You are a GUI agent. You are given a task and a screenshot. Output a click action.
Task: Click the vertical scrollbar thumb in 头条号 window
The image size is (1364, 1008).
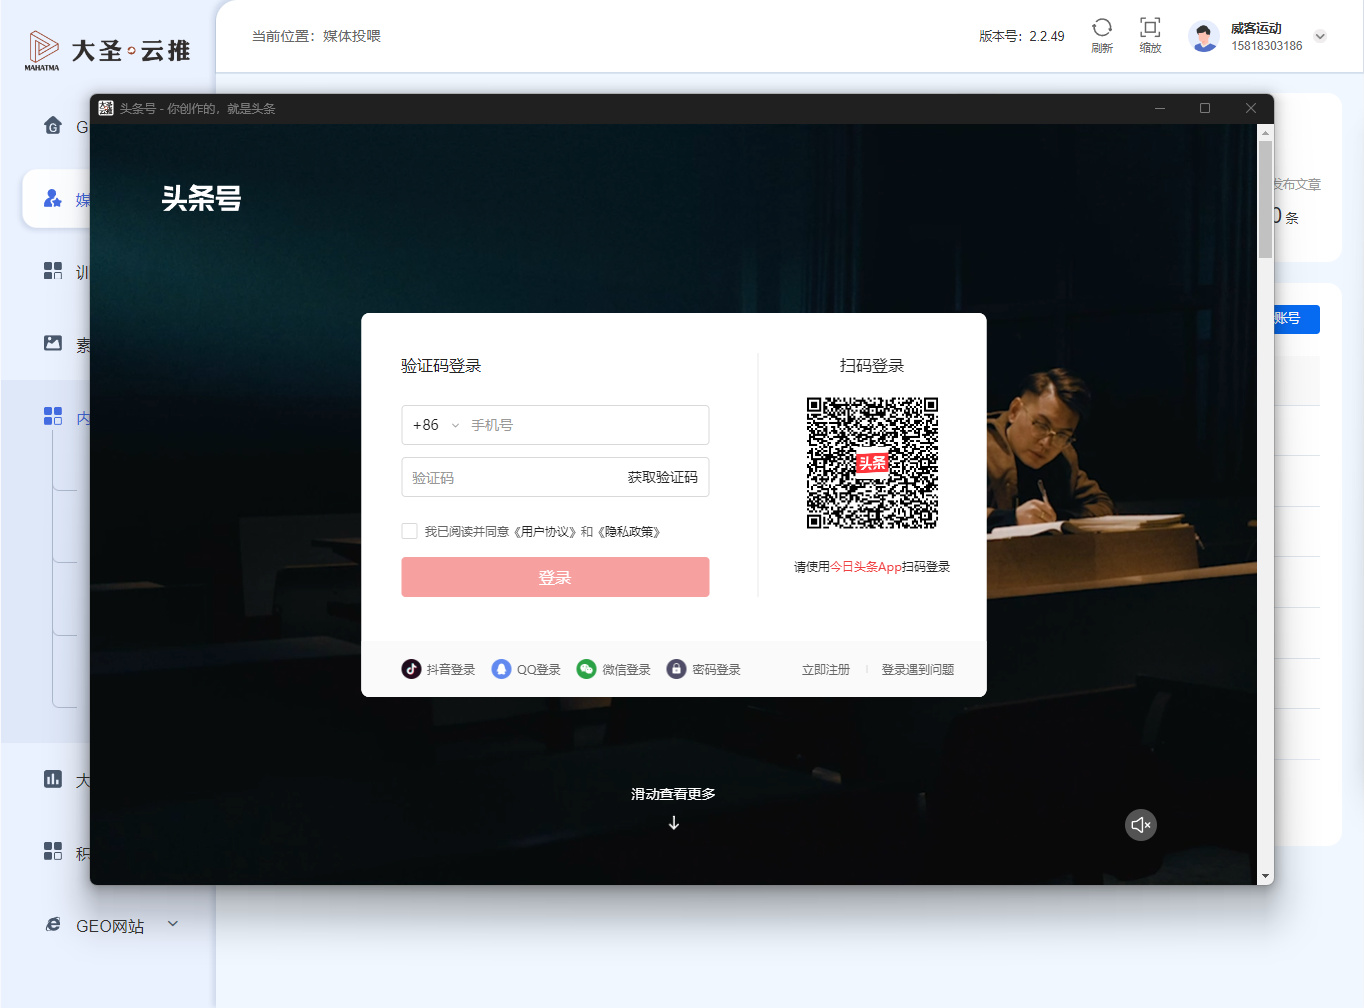click(1266, 199)
